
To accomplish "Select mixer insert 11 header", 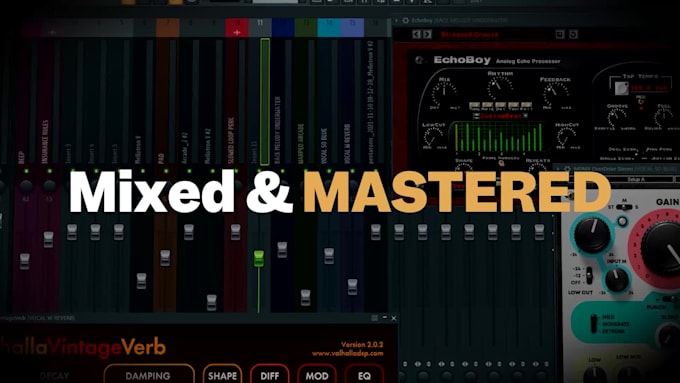I will coord(260,27).
